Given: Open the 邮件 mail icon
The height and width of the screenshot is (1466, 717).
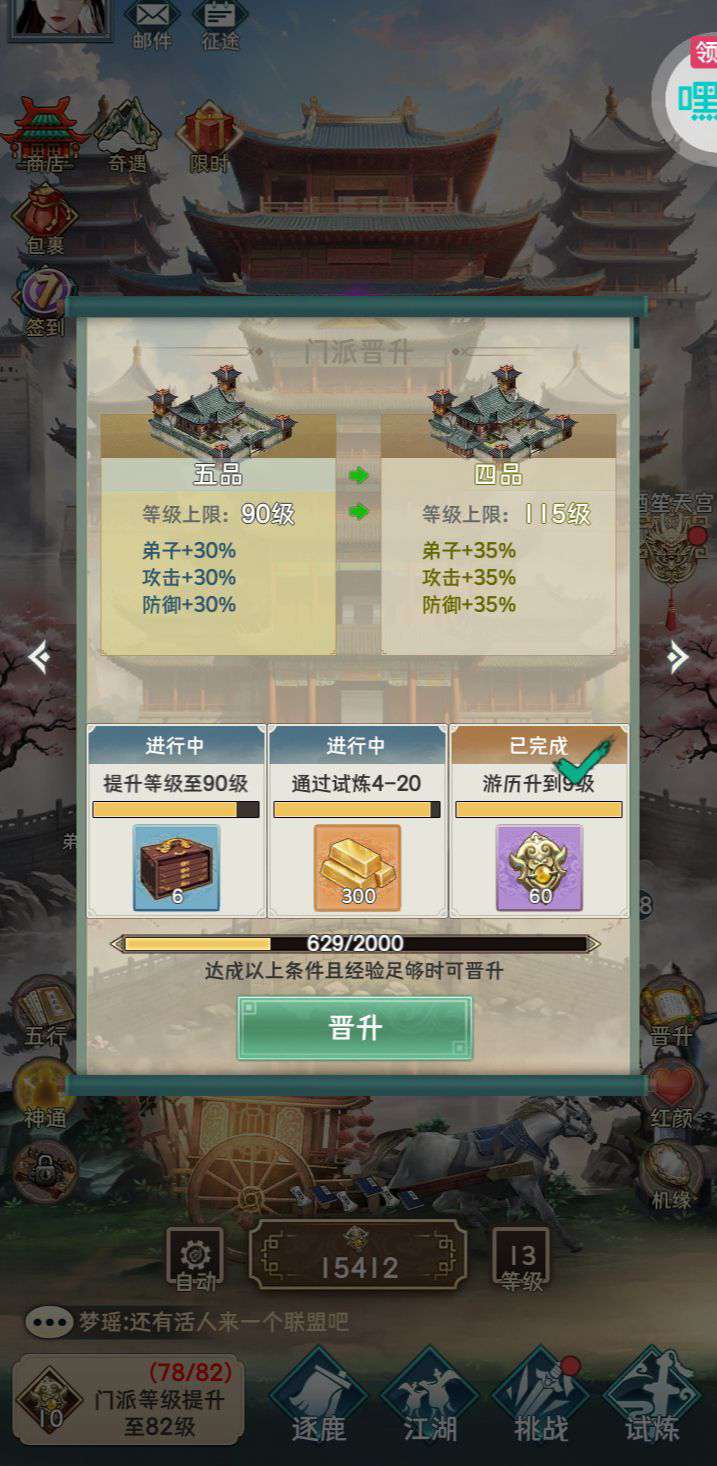Looking at the screenshot, I should [x=152, y=25].
